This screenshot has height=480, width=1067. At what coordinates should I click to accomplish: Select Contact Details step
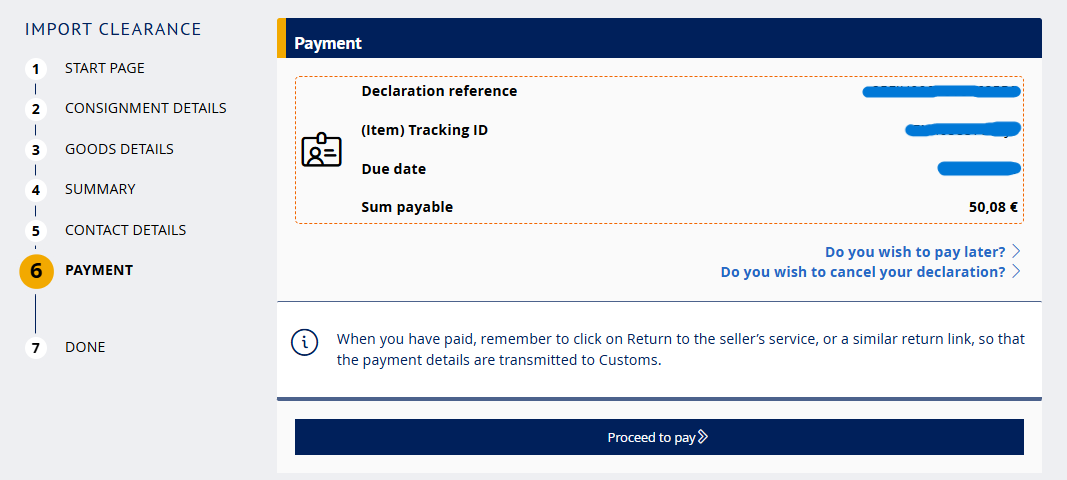tap(125, 230)
